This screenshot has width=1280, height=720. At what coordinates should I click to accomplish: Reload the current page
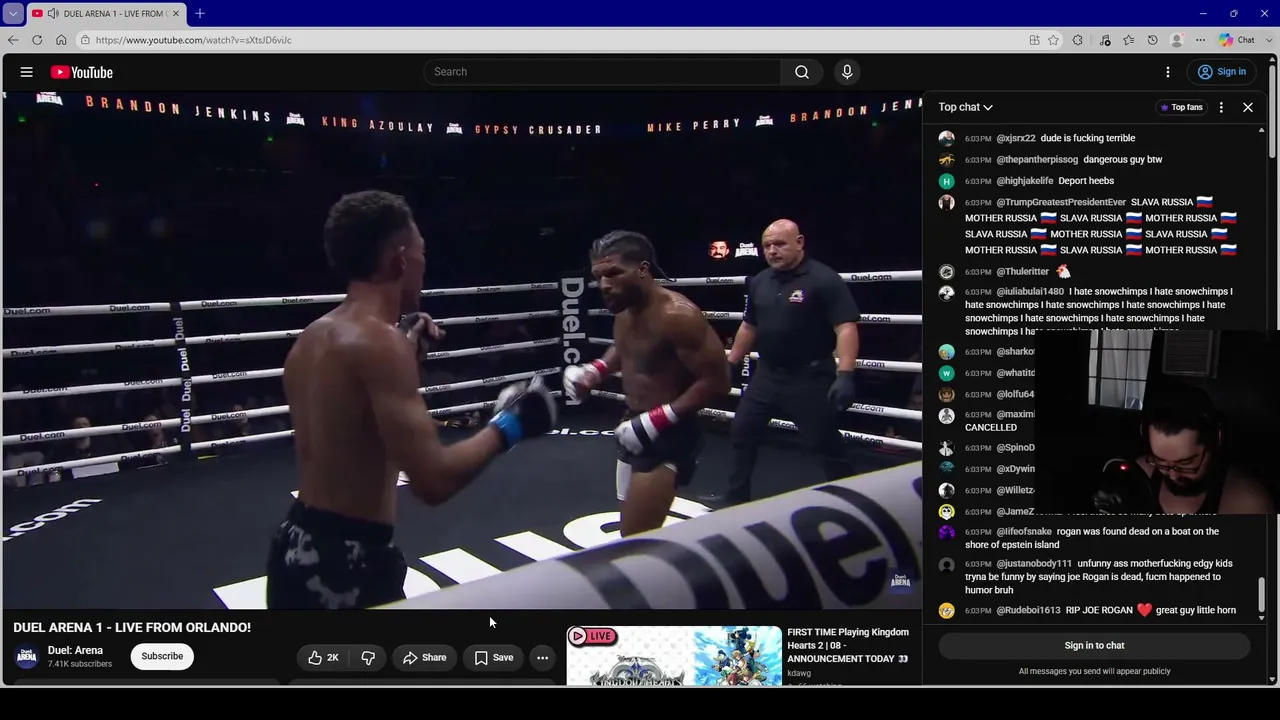click(x=37, y=40)
